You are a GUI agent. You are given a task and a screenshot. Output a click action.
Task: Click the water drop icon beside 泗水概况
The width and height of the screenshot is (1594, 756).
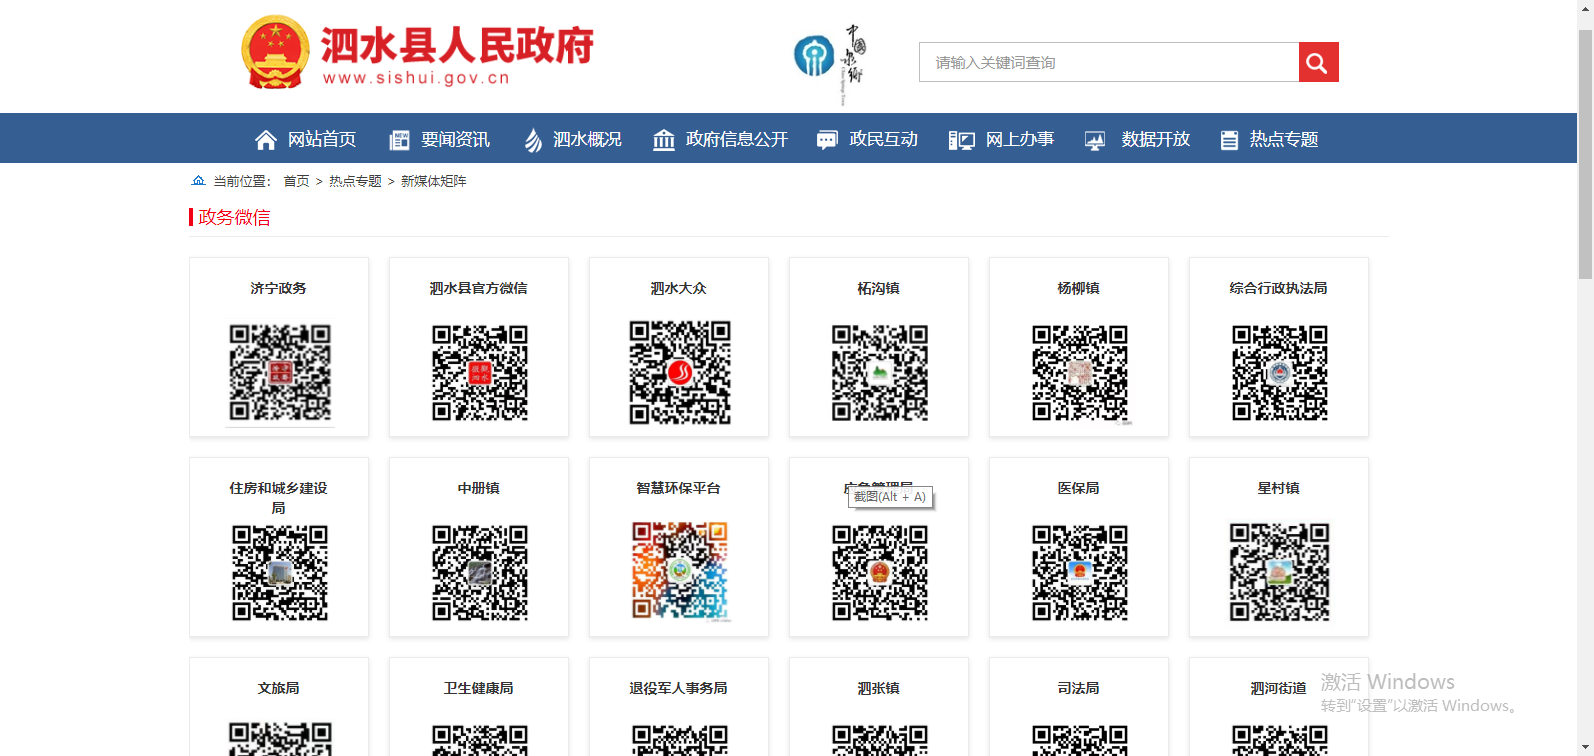(533, 140)
